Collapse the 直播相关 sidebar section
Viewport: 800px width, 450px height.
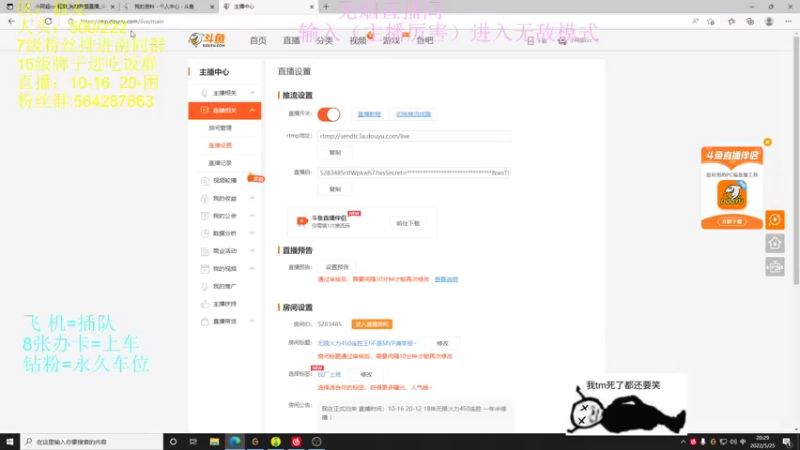tap(252, 110)
